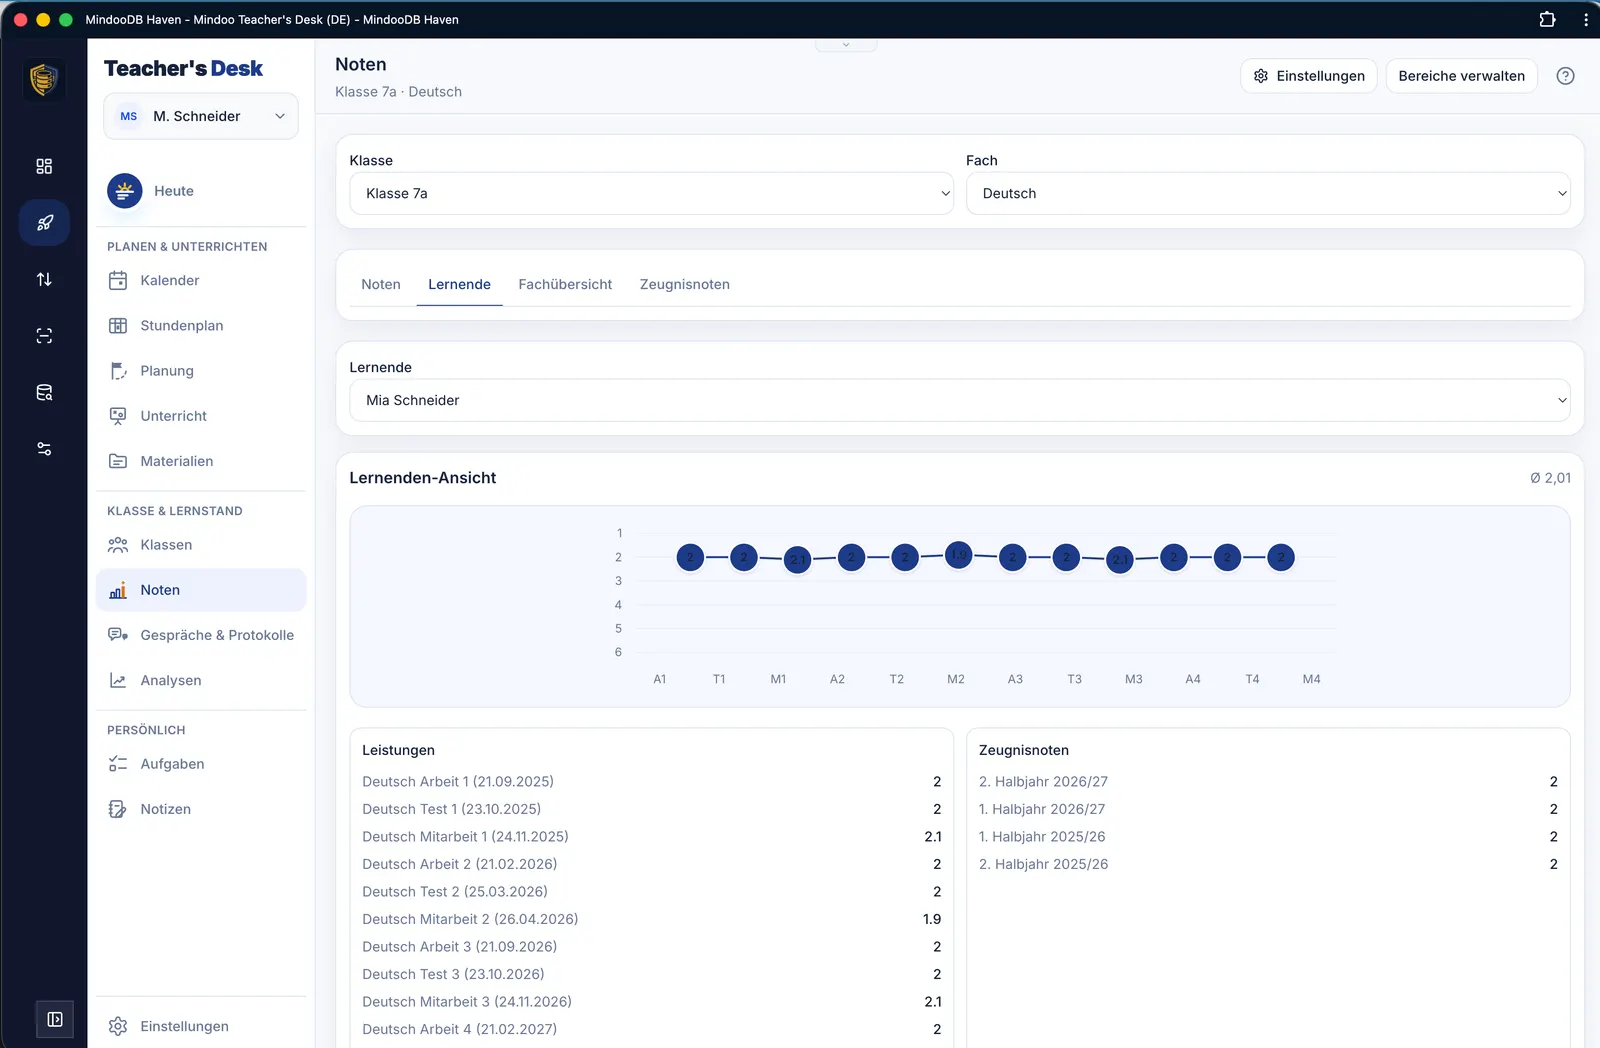This screenshot has height=1048, width=1600.
Task: Toggle the sidebar collapse panel icon
Action: 55,1019
